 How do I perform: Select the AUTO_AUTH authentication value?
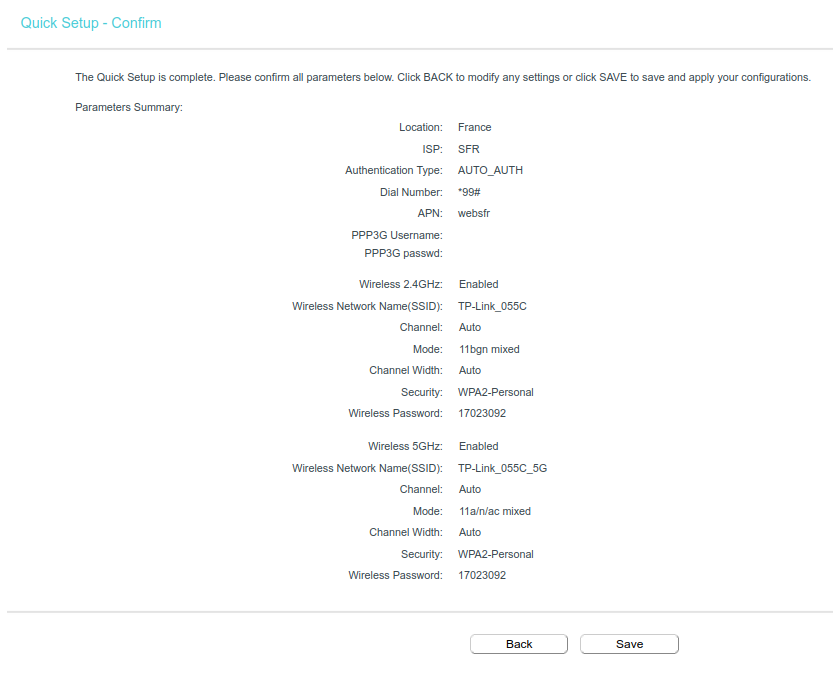[490, 171]
